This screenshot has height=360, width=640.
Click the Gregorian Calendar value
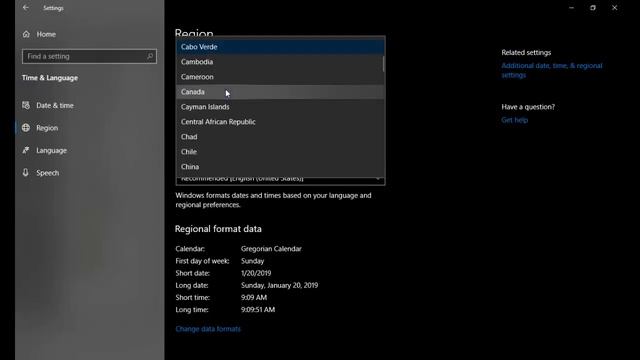tap(271, 249)
